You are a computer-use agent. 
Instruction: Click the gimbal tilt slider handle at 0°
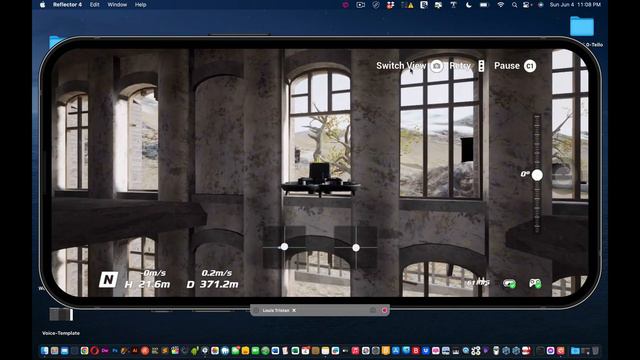click(537, 175)
